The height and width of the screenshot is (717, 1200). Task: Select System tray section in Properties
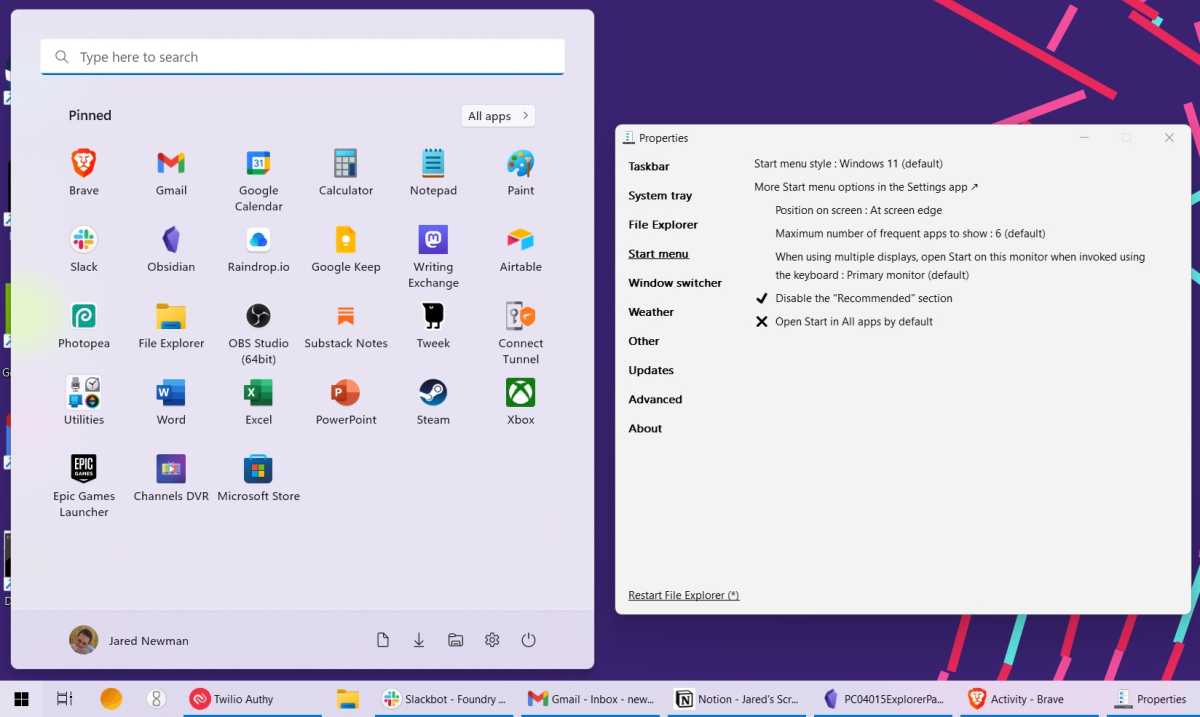coord(660,196)
